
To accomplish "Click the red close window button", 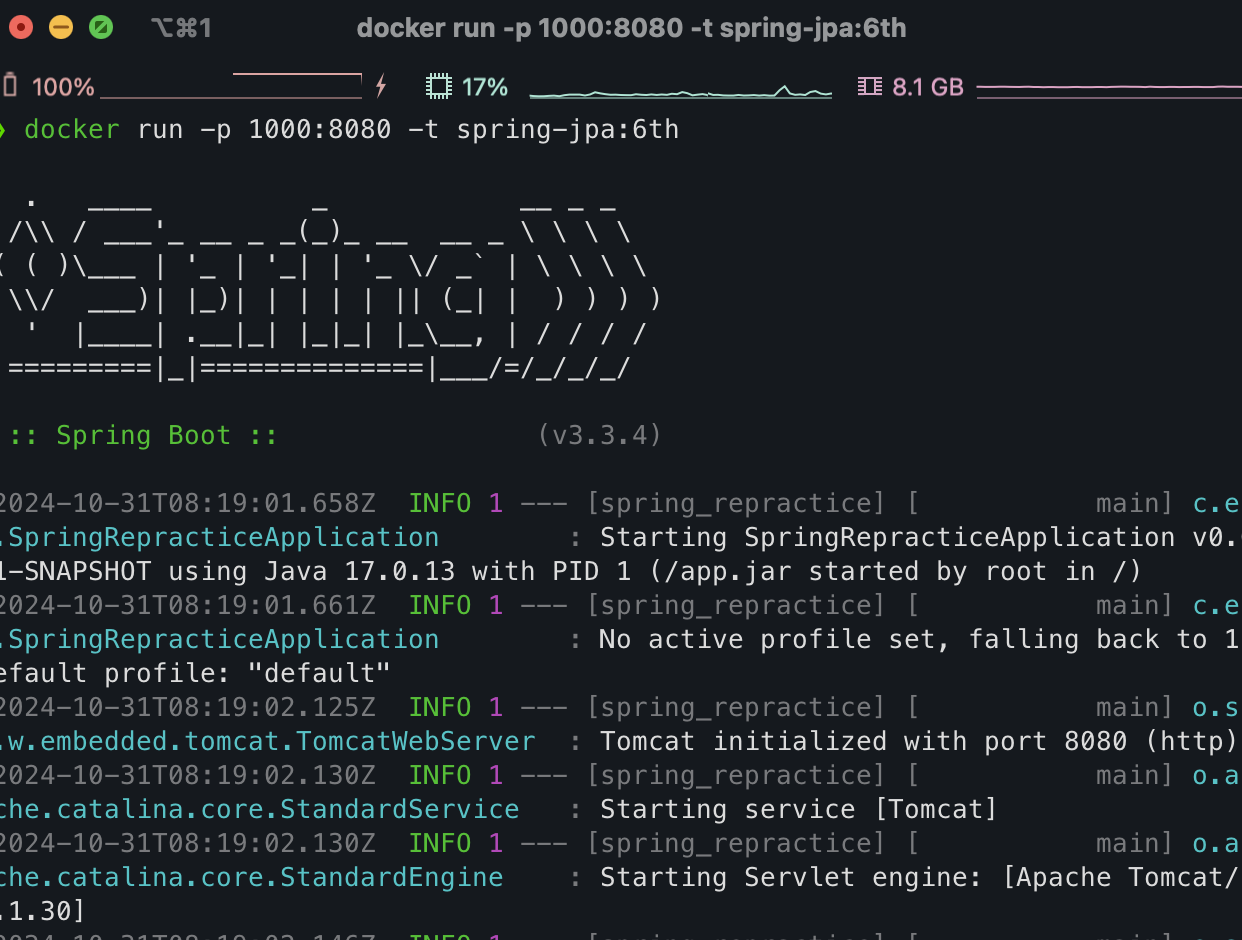I will click(x=20, y=28).
